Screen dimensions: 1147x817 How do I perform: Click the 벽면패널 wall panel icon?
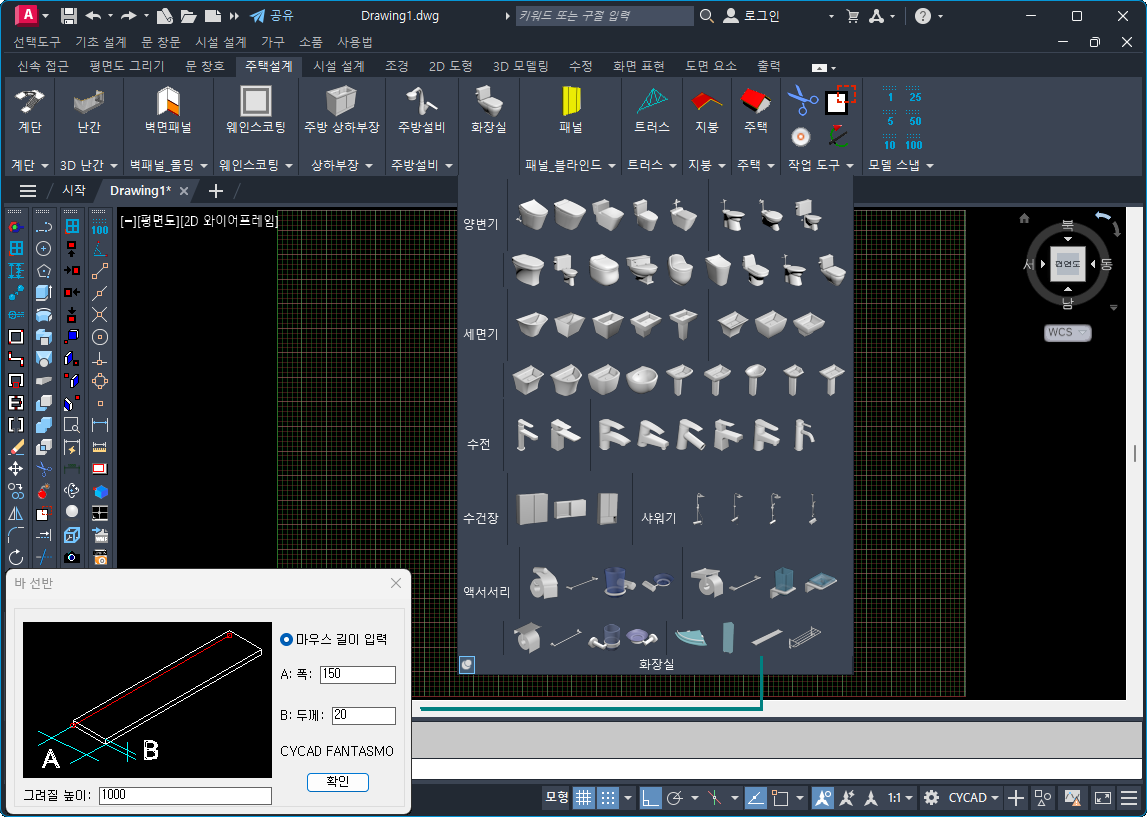click(x=168, y=103)
